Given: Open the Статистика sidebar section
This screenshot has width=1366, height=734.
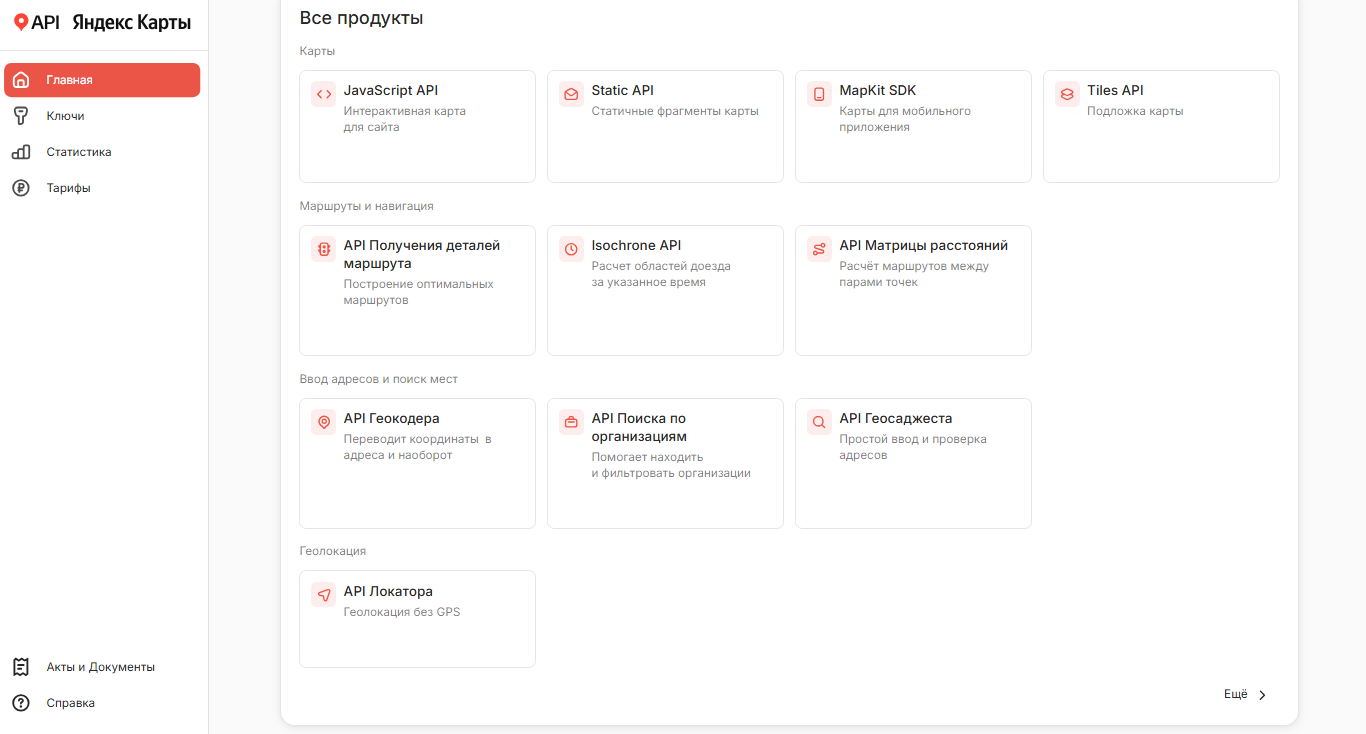Looking at the screenshot, I should pyautogui.click(x=102, y=152).
